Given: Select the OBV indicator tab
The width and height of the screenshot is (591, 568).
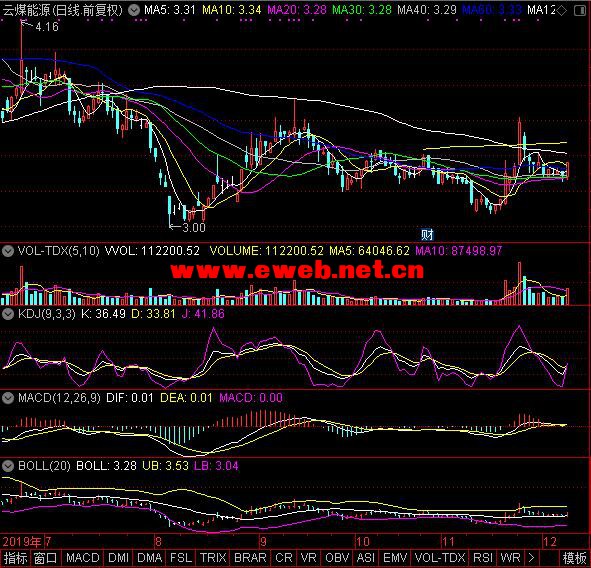Looking at the screenshot, I should coord(337,558).
